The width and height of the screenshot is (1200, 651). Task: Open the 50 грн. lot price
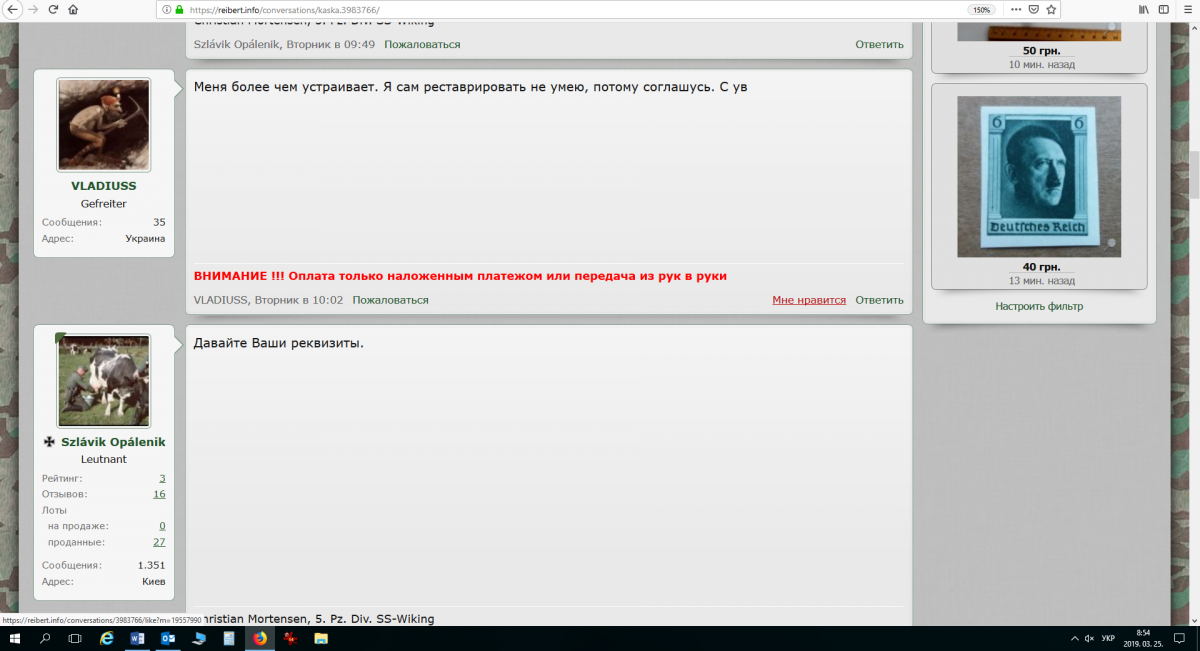(x=1041, y=51)
